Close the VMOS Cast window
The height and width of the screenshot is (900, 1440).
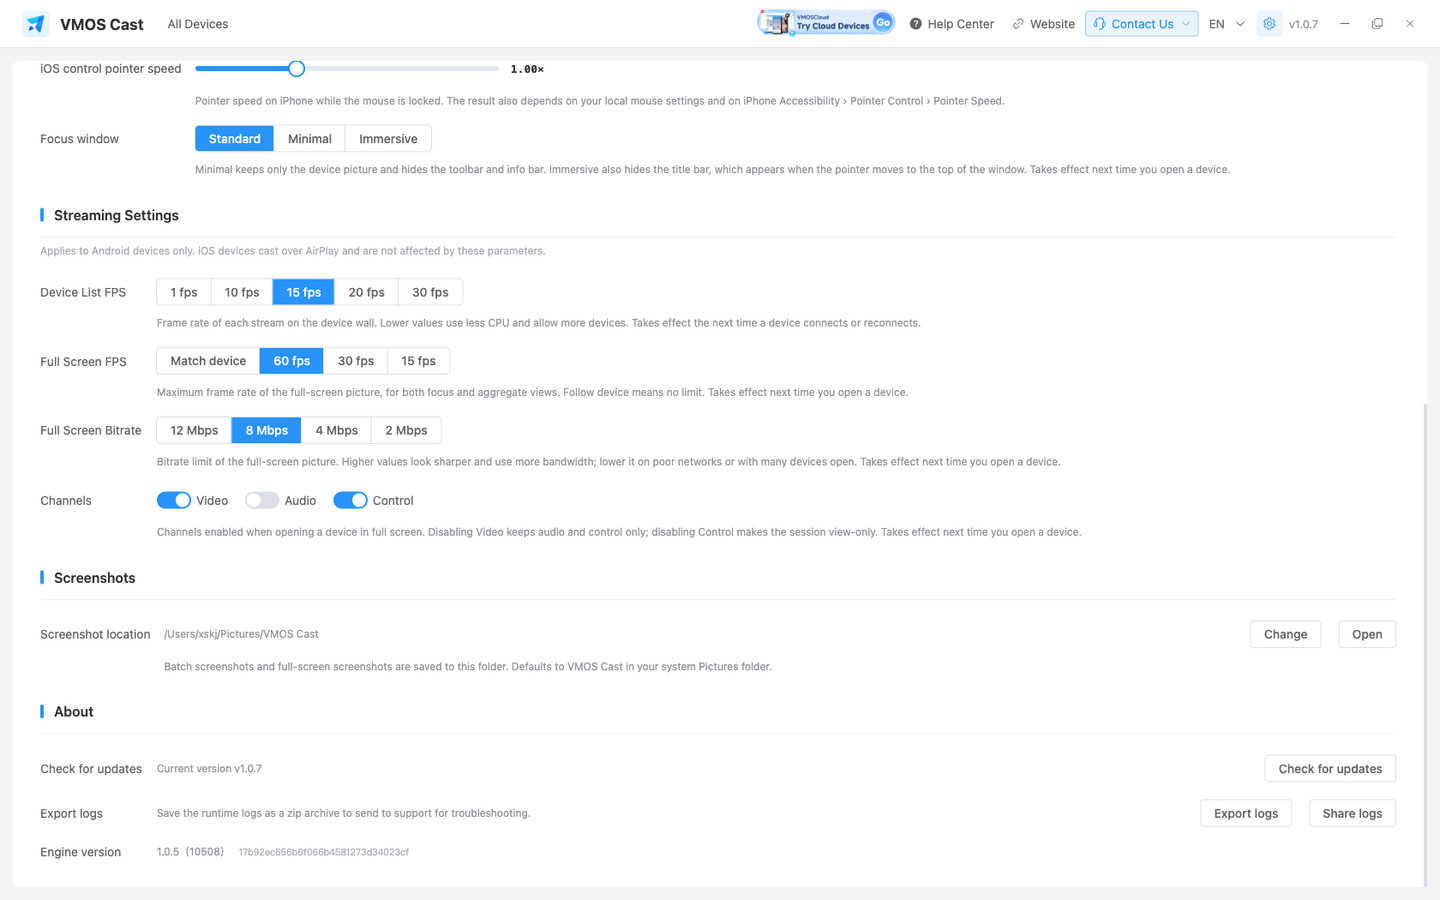1410,24
